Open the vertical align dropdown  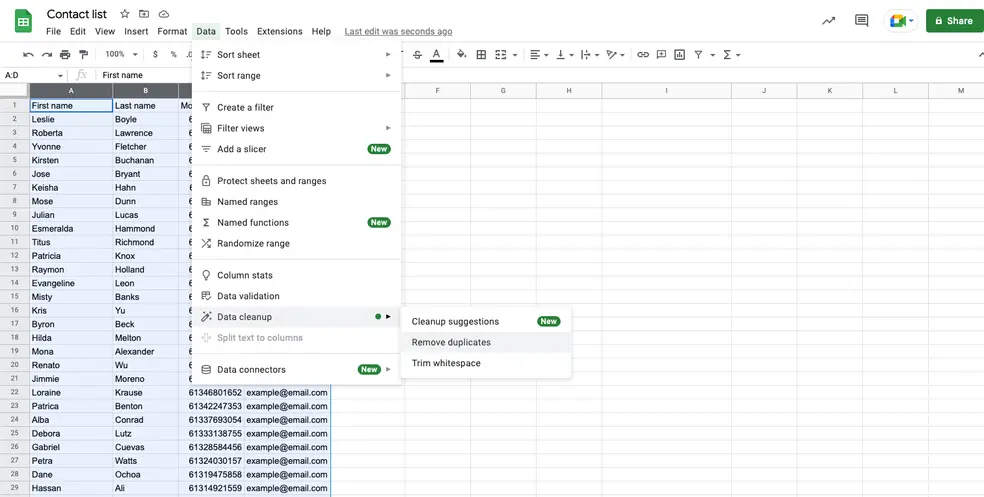[x=564, y=55]
